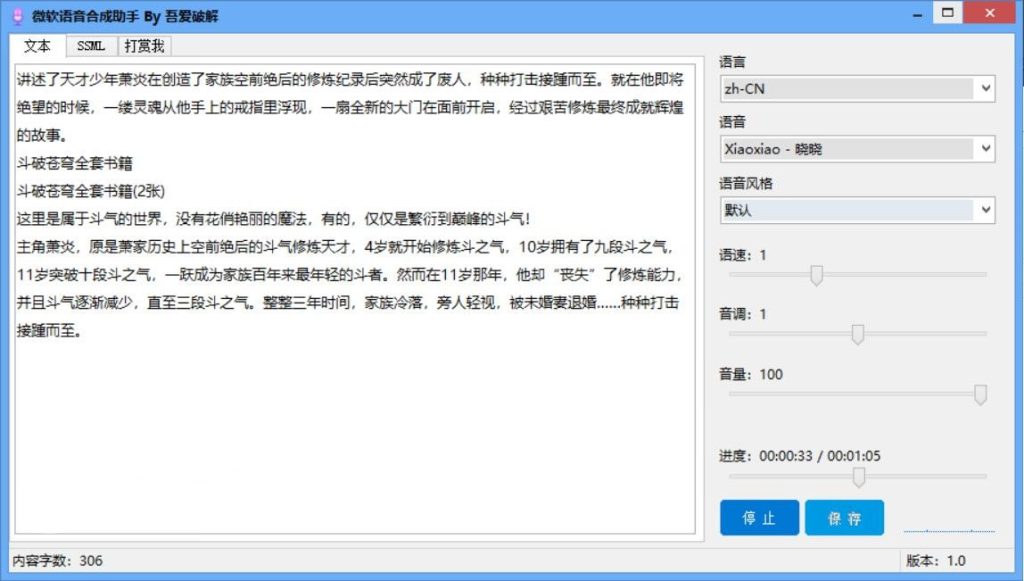The height and width of the screenshot is (581, 1024).
Task: Open the SSML tab
Action: point(91,46)
